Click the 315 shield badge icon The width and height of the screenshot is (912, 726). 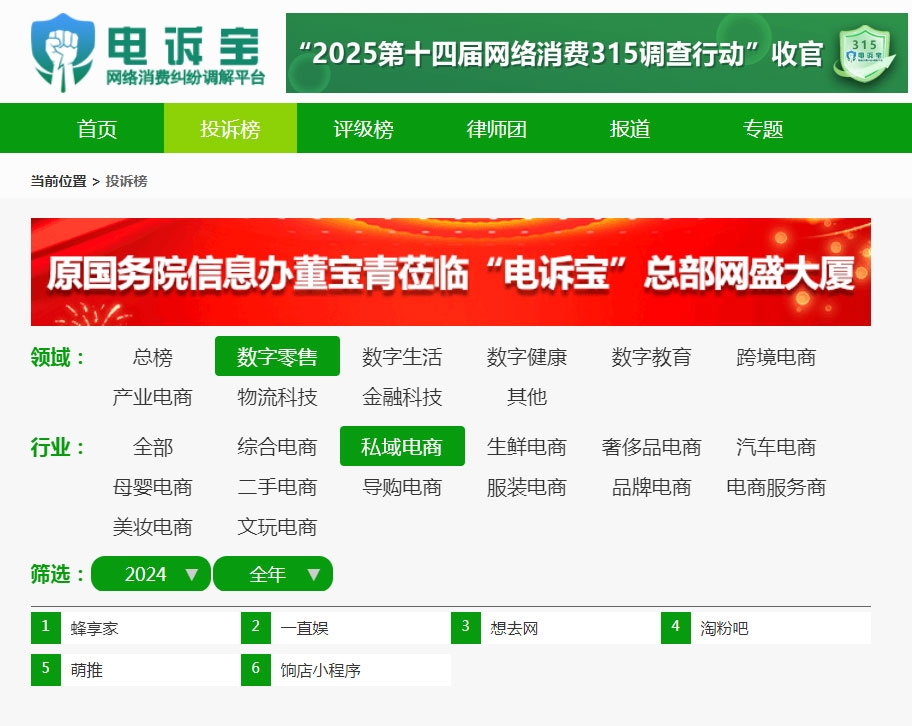865,53
